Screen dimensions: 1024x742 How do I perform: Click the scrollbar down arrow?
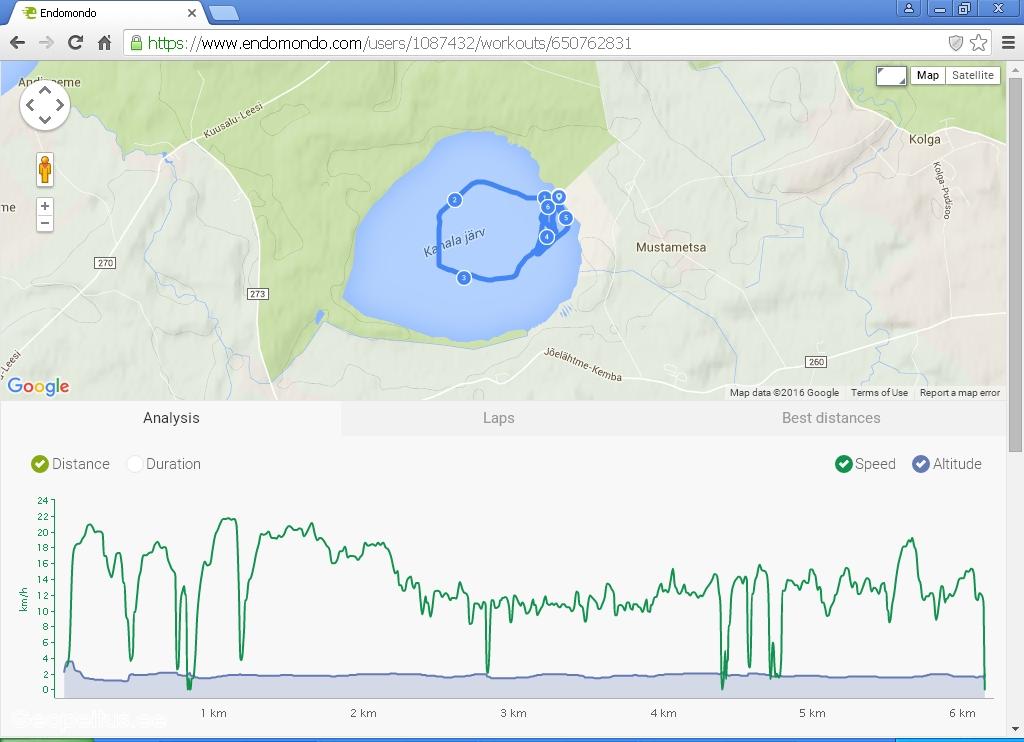[1015, 729]
